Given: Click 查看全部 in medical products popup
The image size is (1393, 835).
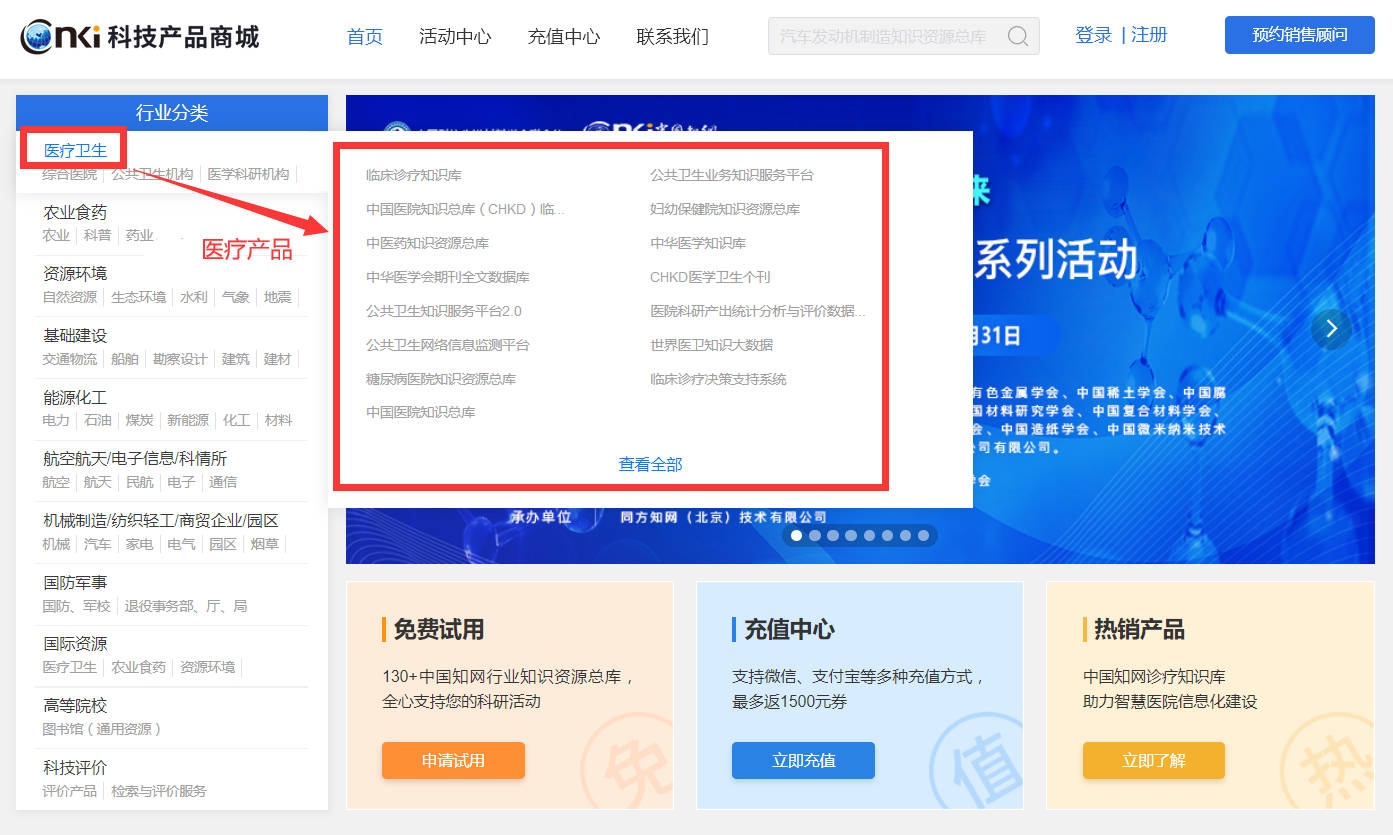Looking at the screenshot, I should [651, 464].
